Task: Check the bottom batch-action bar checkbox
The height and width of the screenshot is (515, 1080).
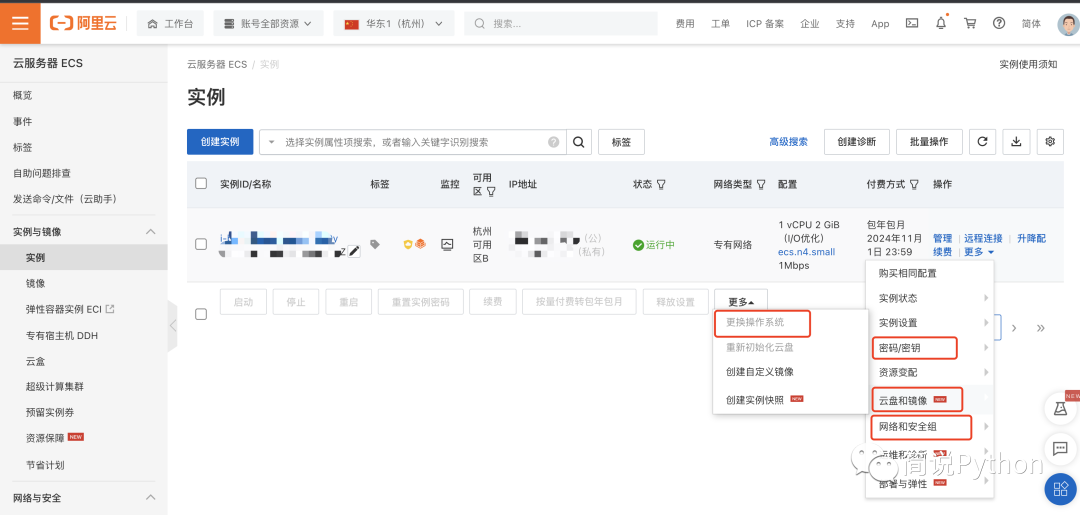Action: [201, 314]
